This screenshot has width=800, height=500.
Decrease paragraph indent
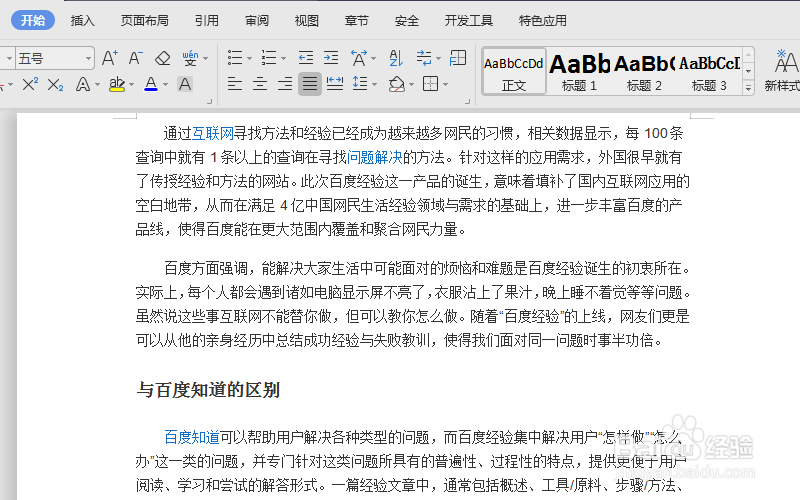(x=306, y=58)
